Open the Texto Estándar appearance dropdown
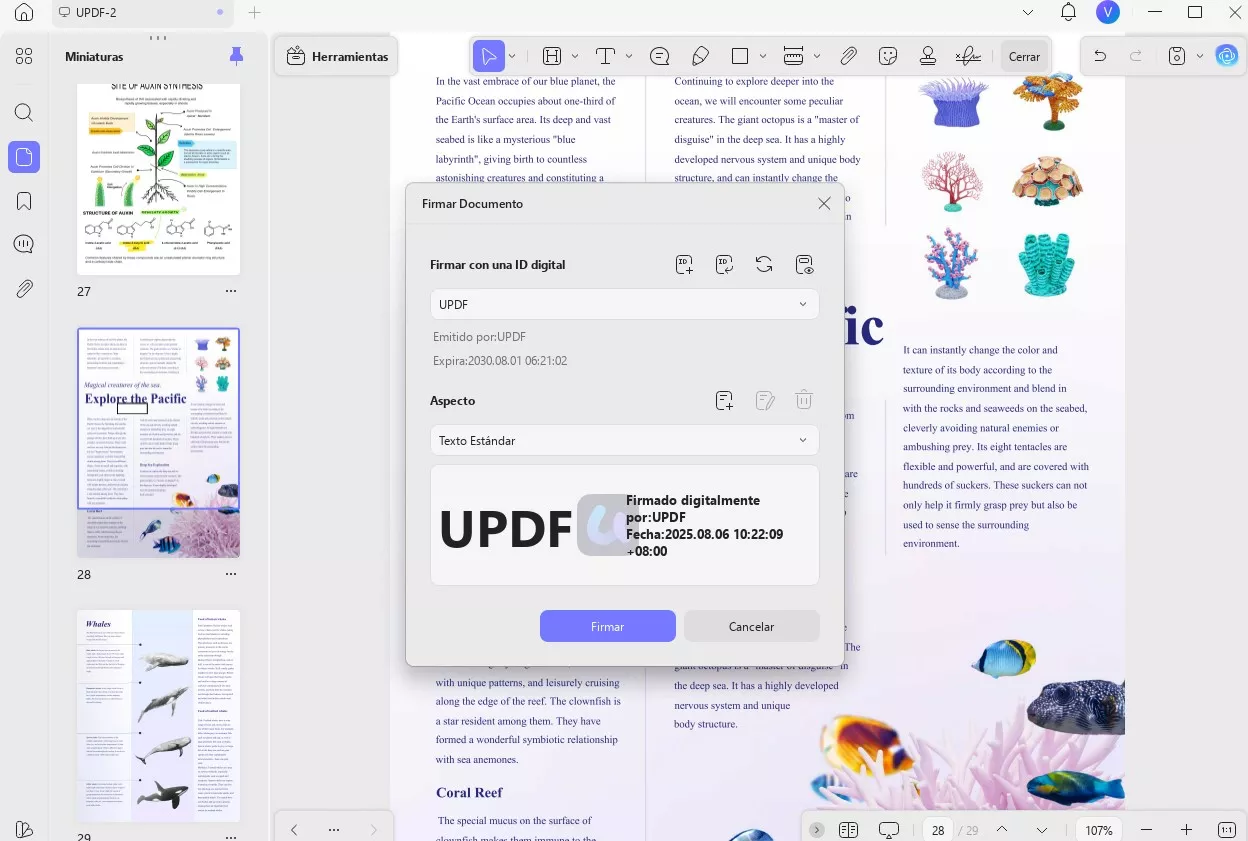Screen dimensions: 1248x841 (x=624, y=440)
